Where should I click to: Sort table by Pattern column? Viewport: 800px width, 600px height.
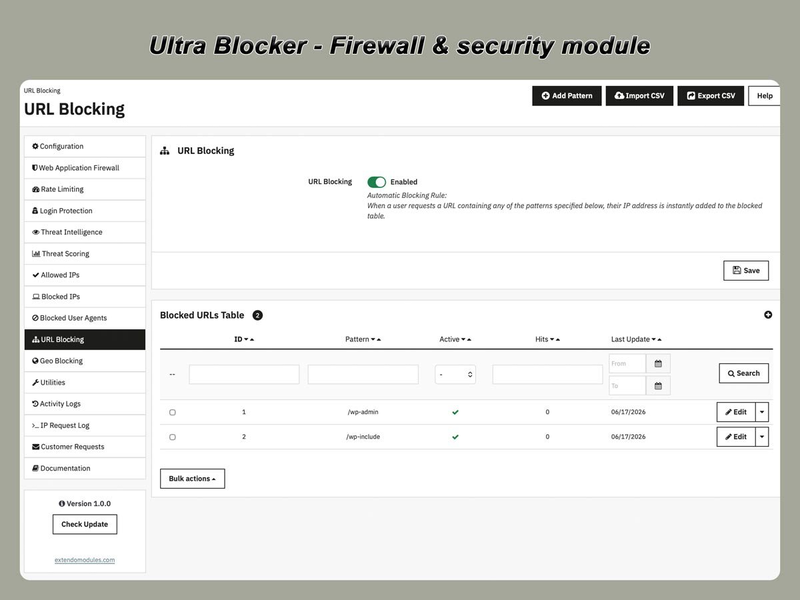pyautogui.click(x=363, y=339)
